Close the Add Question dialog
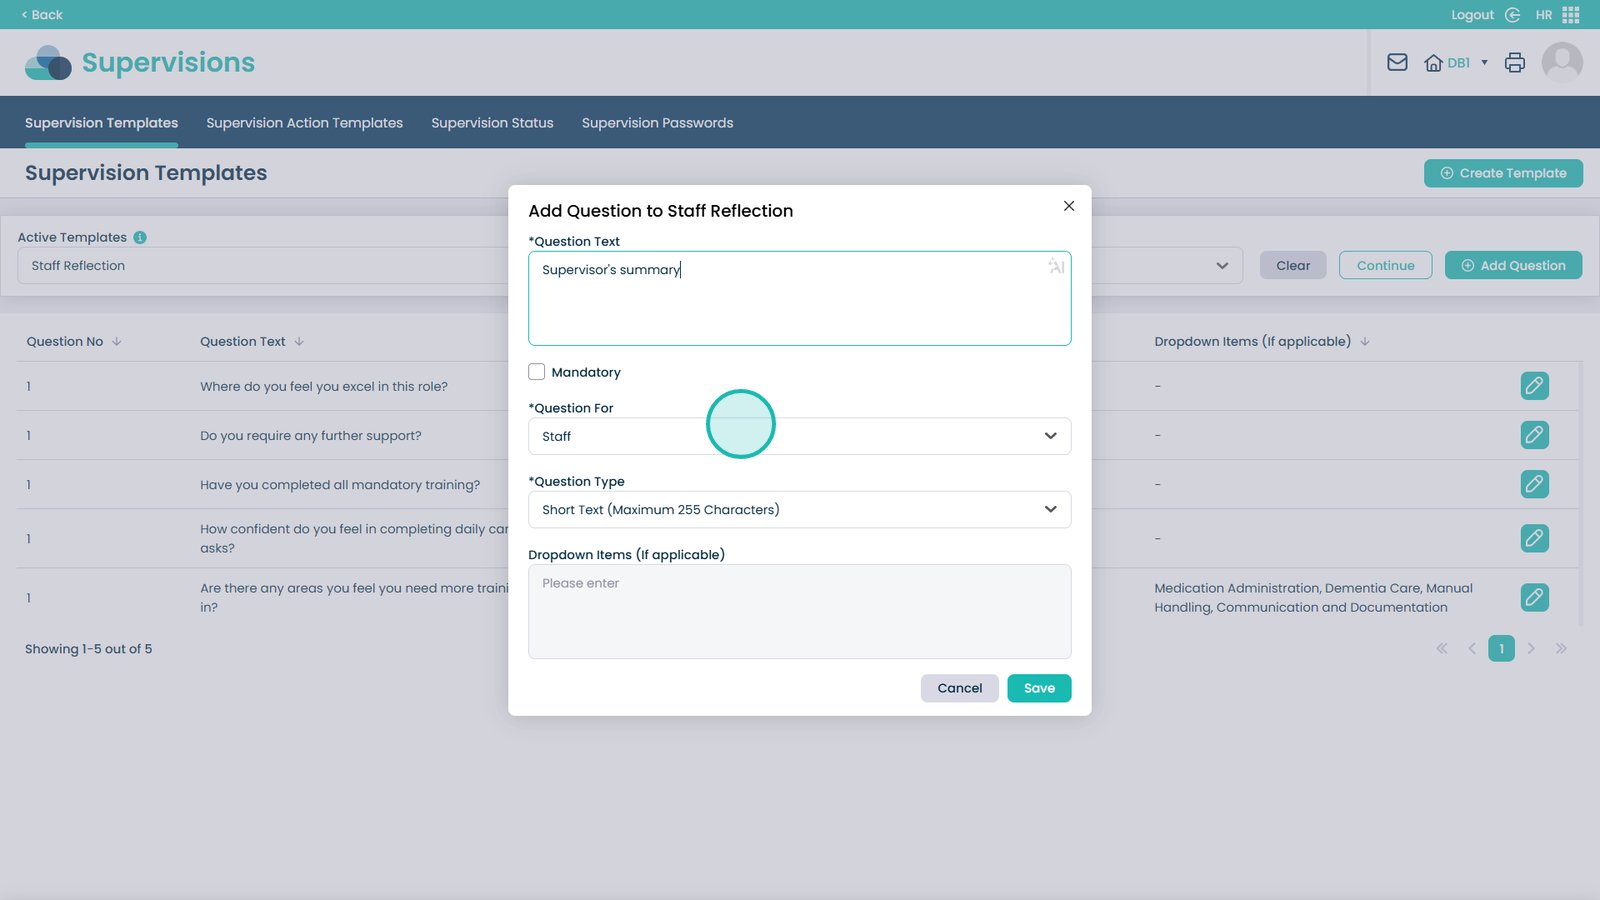This screenshot has height=900, width=1600. click(1069, 206)
